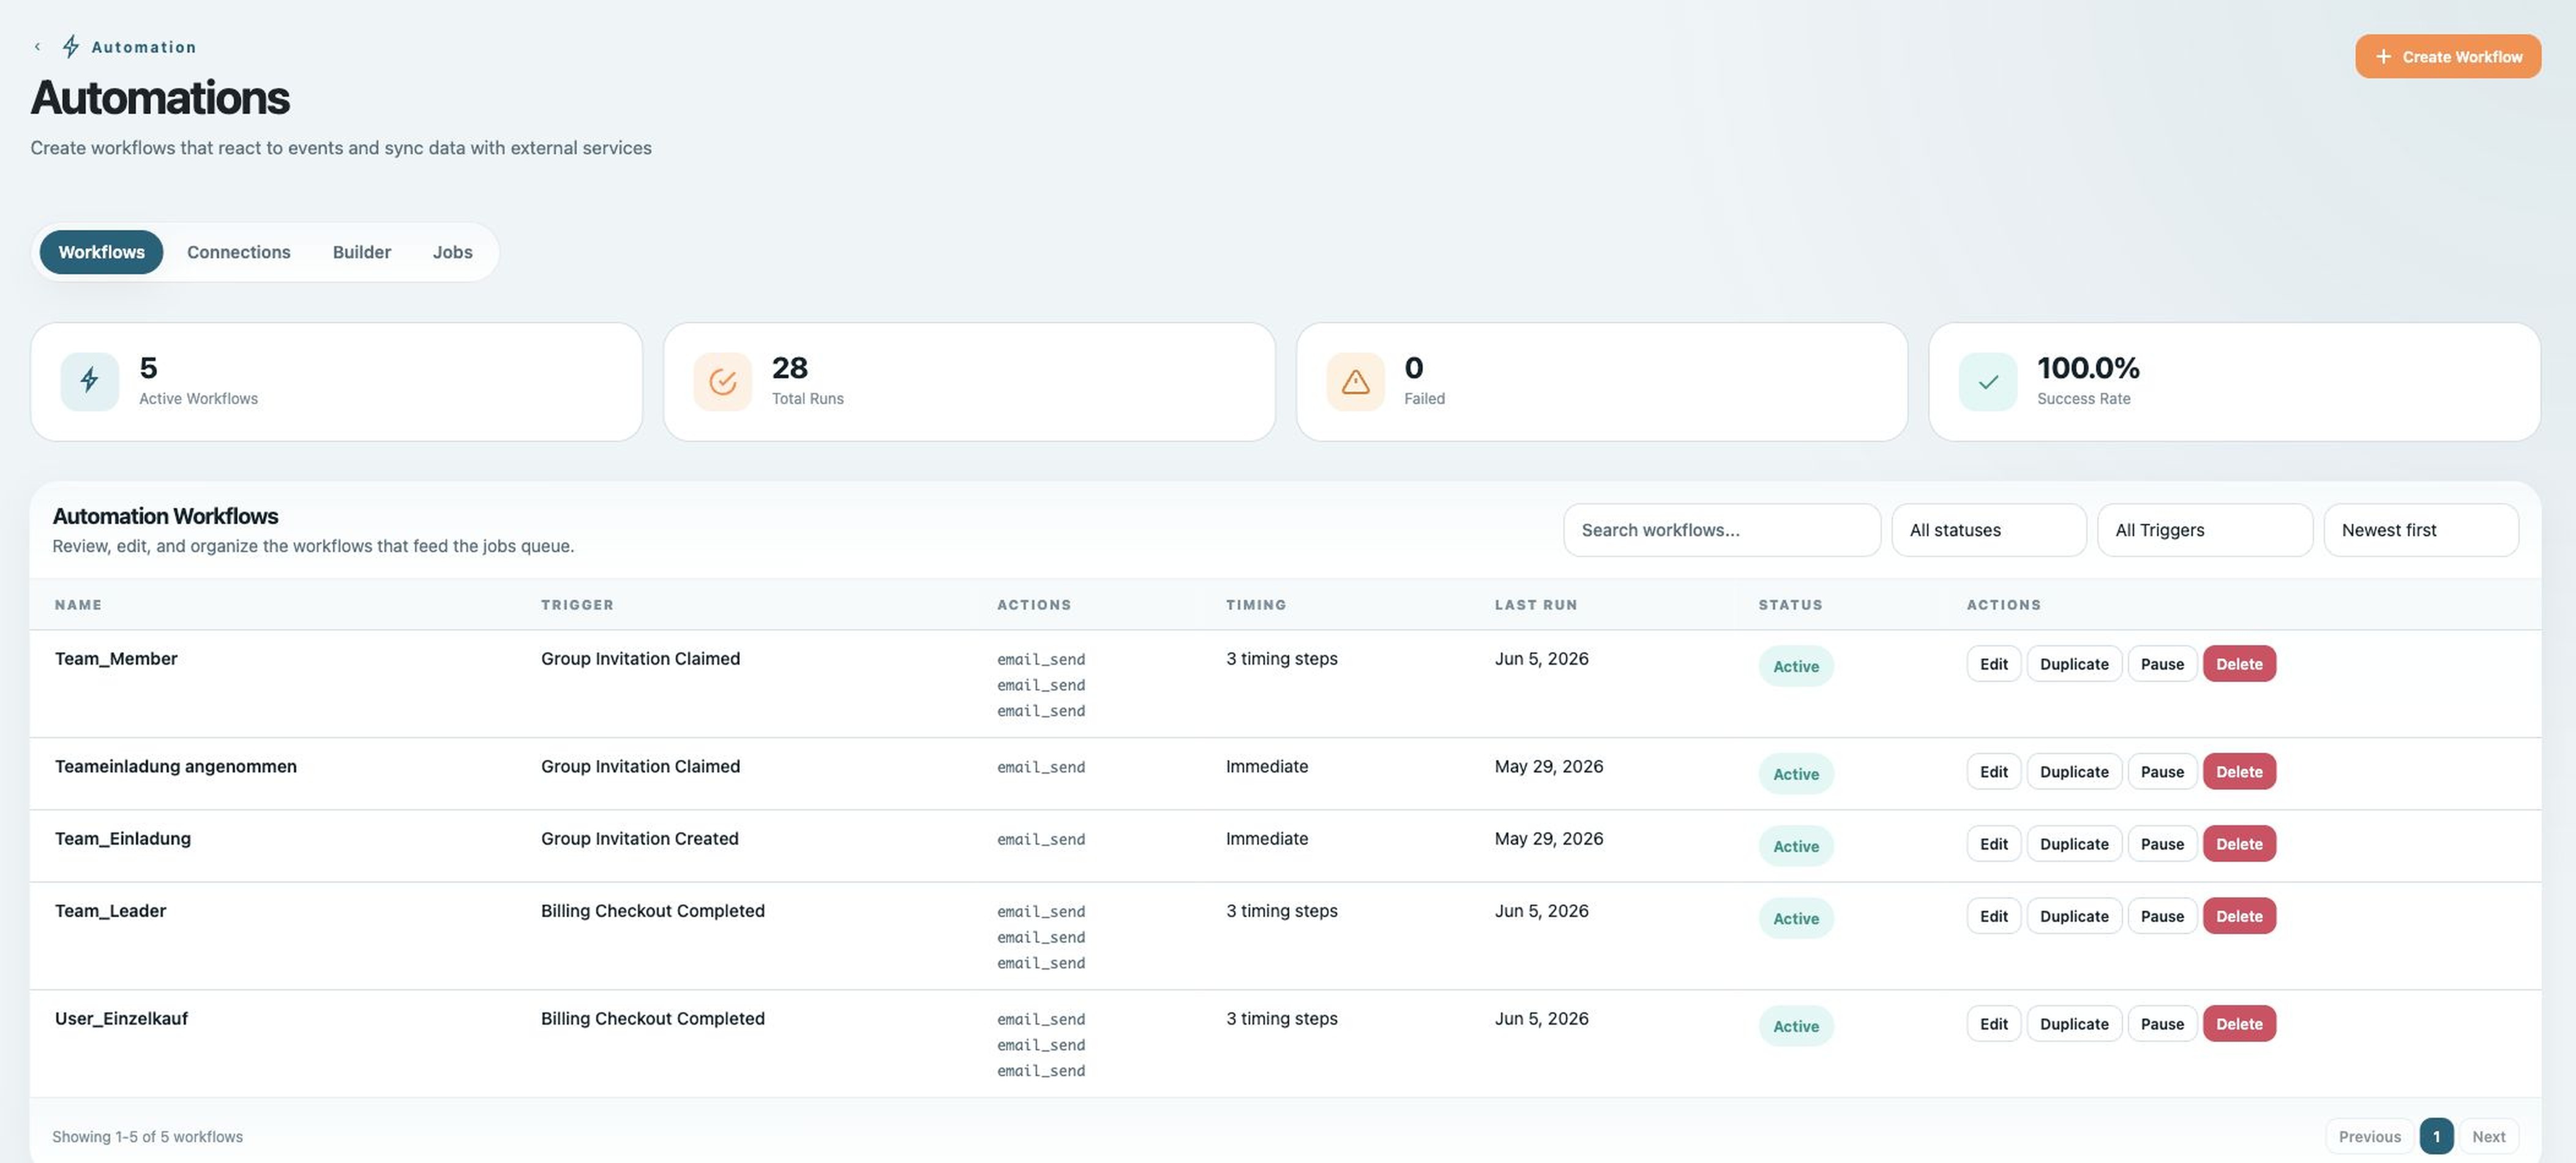Click Team_Einladung's May 29, 2026 last run
The width and height of the screenshot is (2576, 1163).
[x=1548, y=839]
